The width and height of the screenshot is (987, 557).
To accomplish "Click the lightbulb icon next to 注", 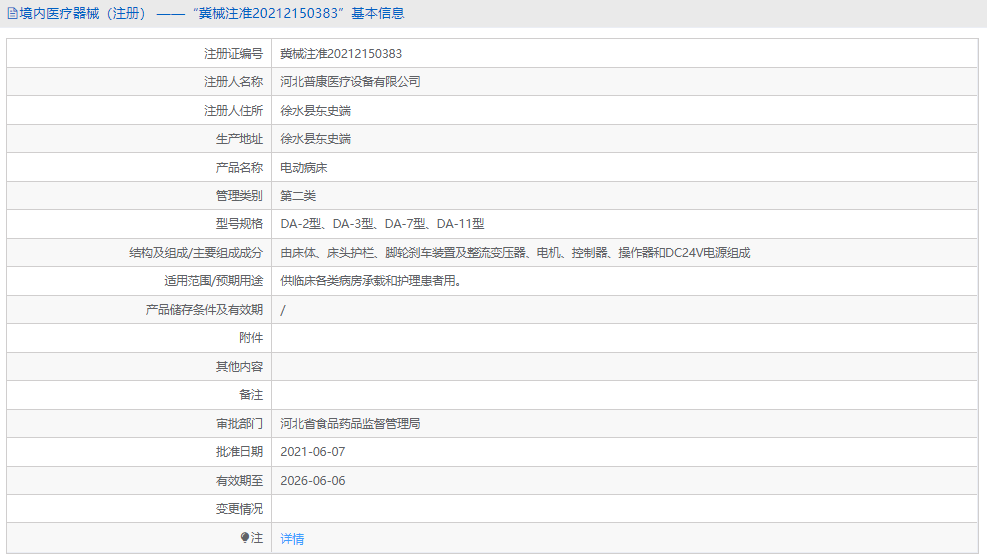I will (x=245, y=538).
